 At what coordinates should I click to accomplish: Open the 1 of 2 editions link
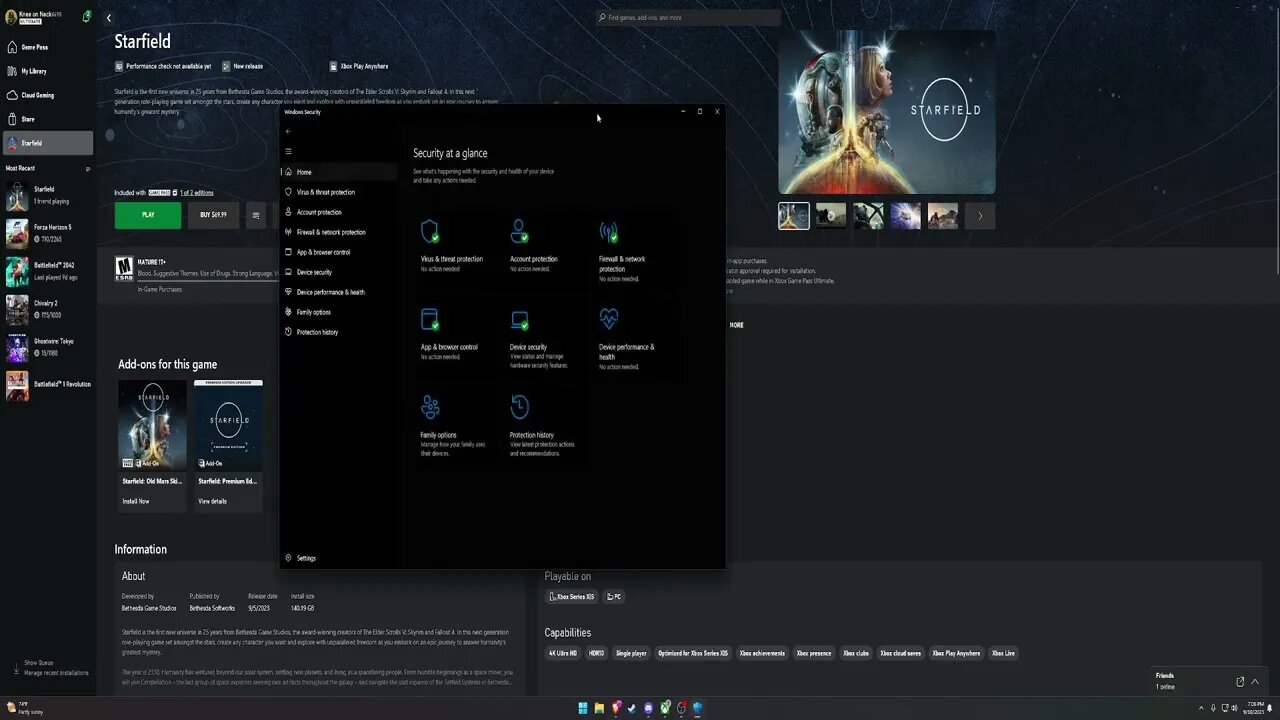(197, 193)
